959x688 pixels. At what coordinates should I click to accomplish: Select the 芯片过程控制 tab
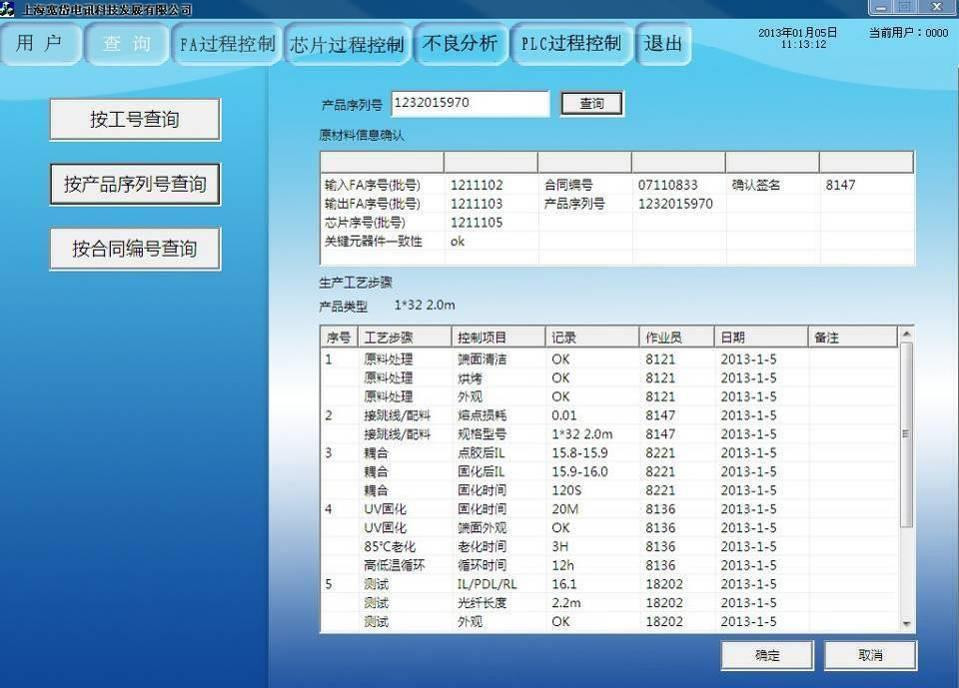coord(347,45)
